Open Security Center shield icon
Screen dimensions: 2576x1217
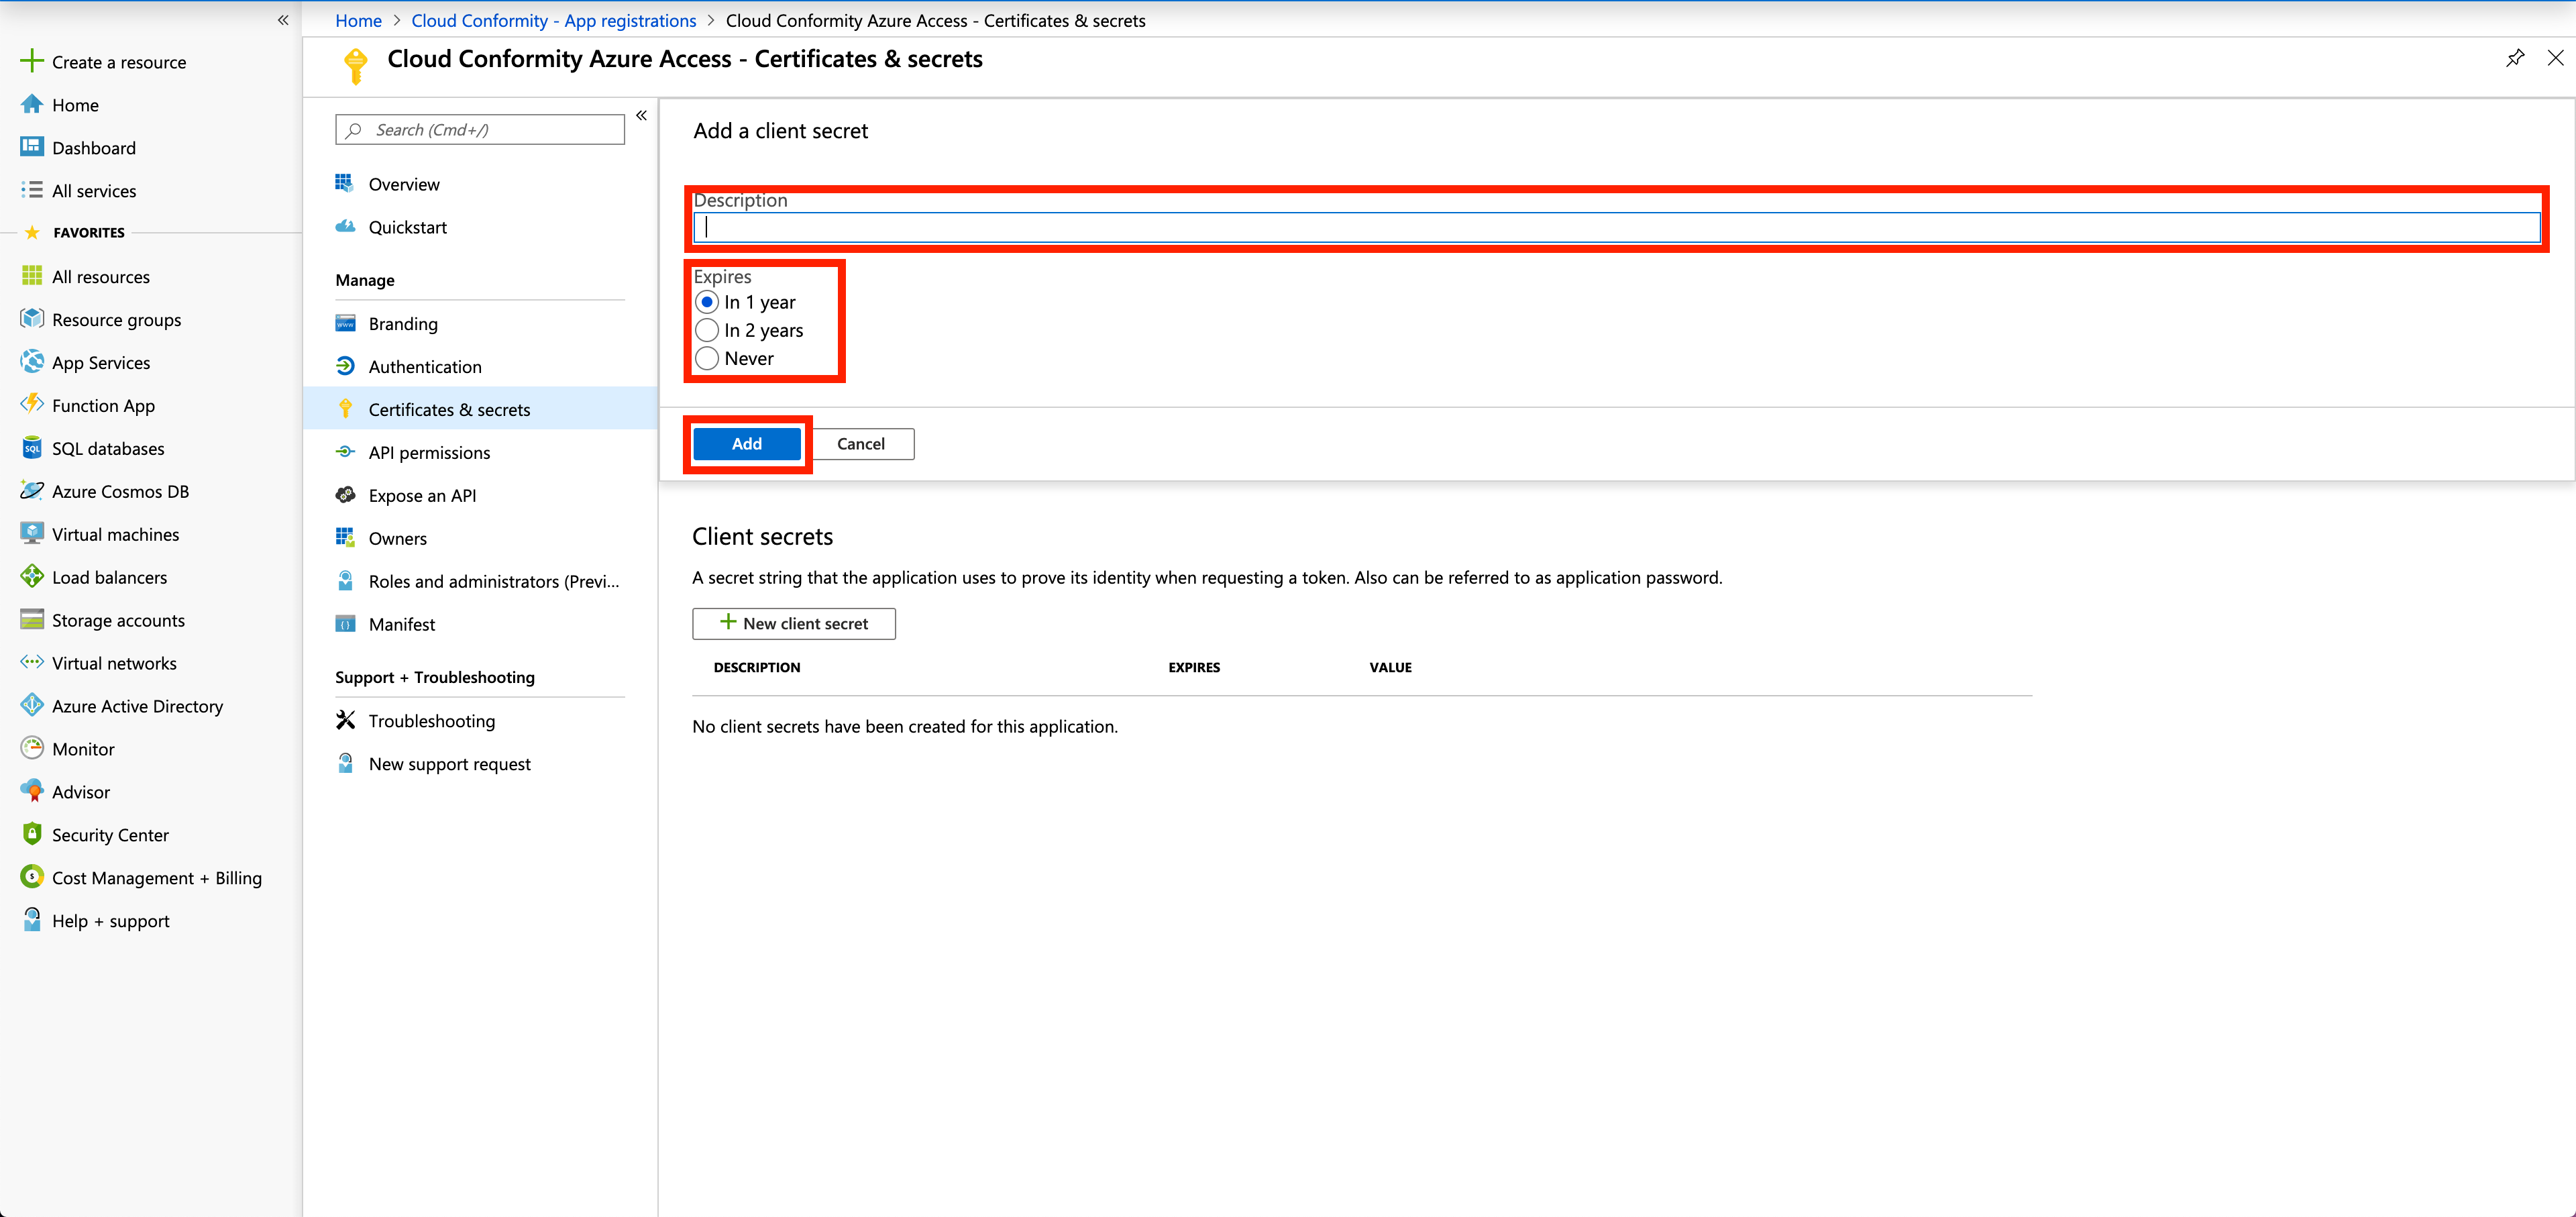32,834
